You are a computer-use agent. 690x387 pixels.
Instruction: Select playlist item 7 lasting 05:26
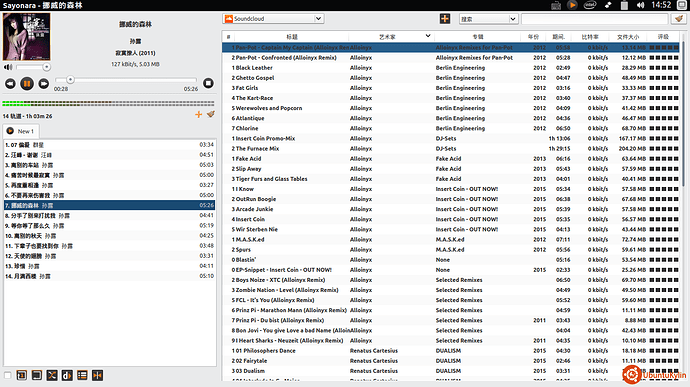pos(109,205)
